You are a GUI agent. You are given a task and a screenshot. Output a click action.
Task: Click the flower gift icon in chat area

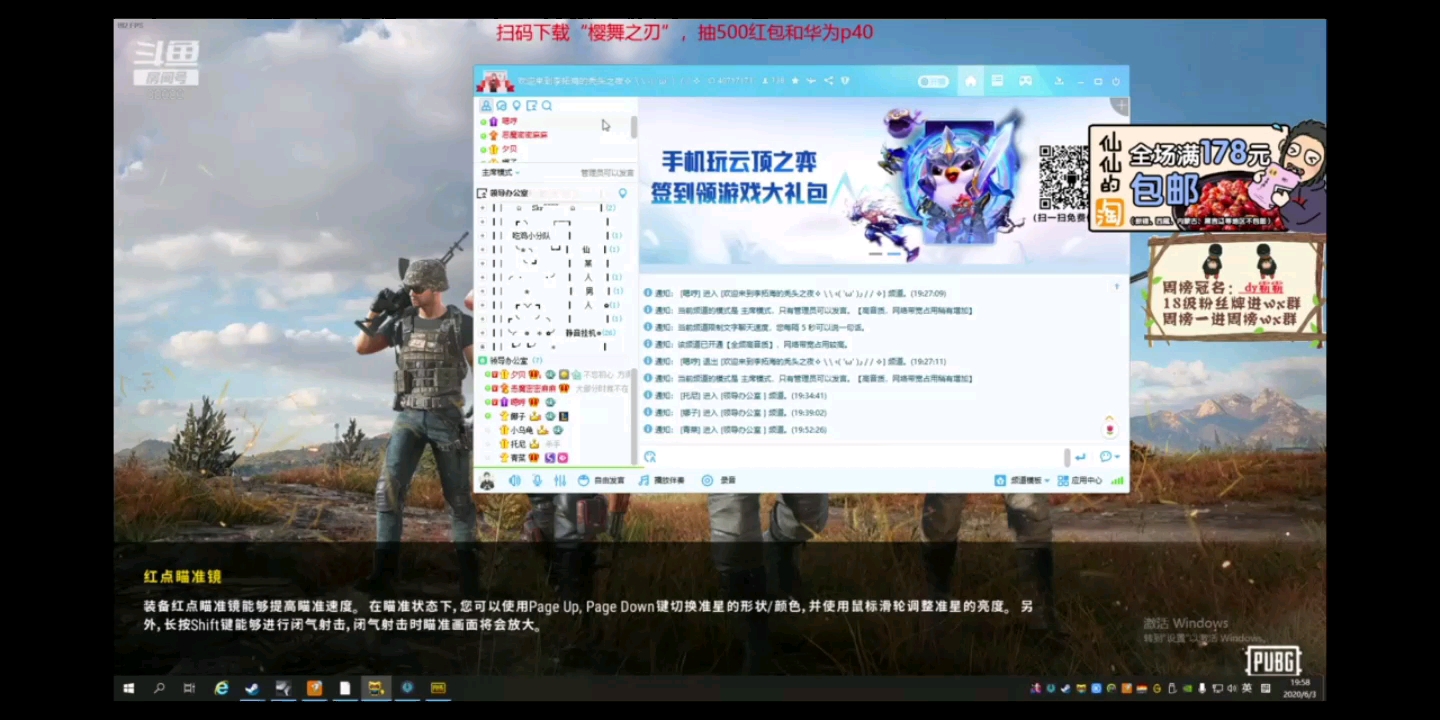[x=1109, y=429]
